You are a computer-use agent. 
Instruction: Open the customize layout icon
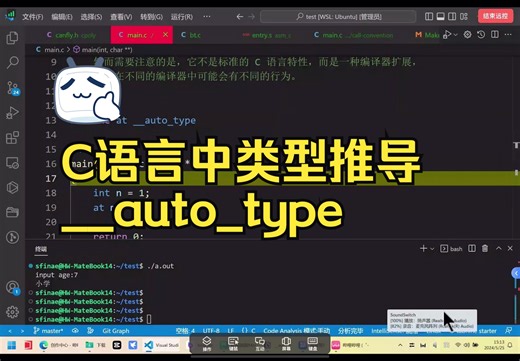(x=464, y=16)
